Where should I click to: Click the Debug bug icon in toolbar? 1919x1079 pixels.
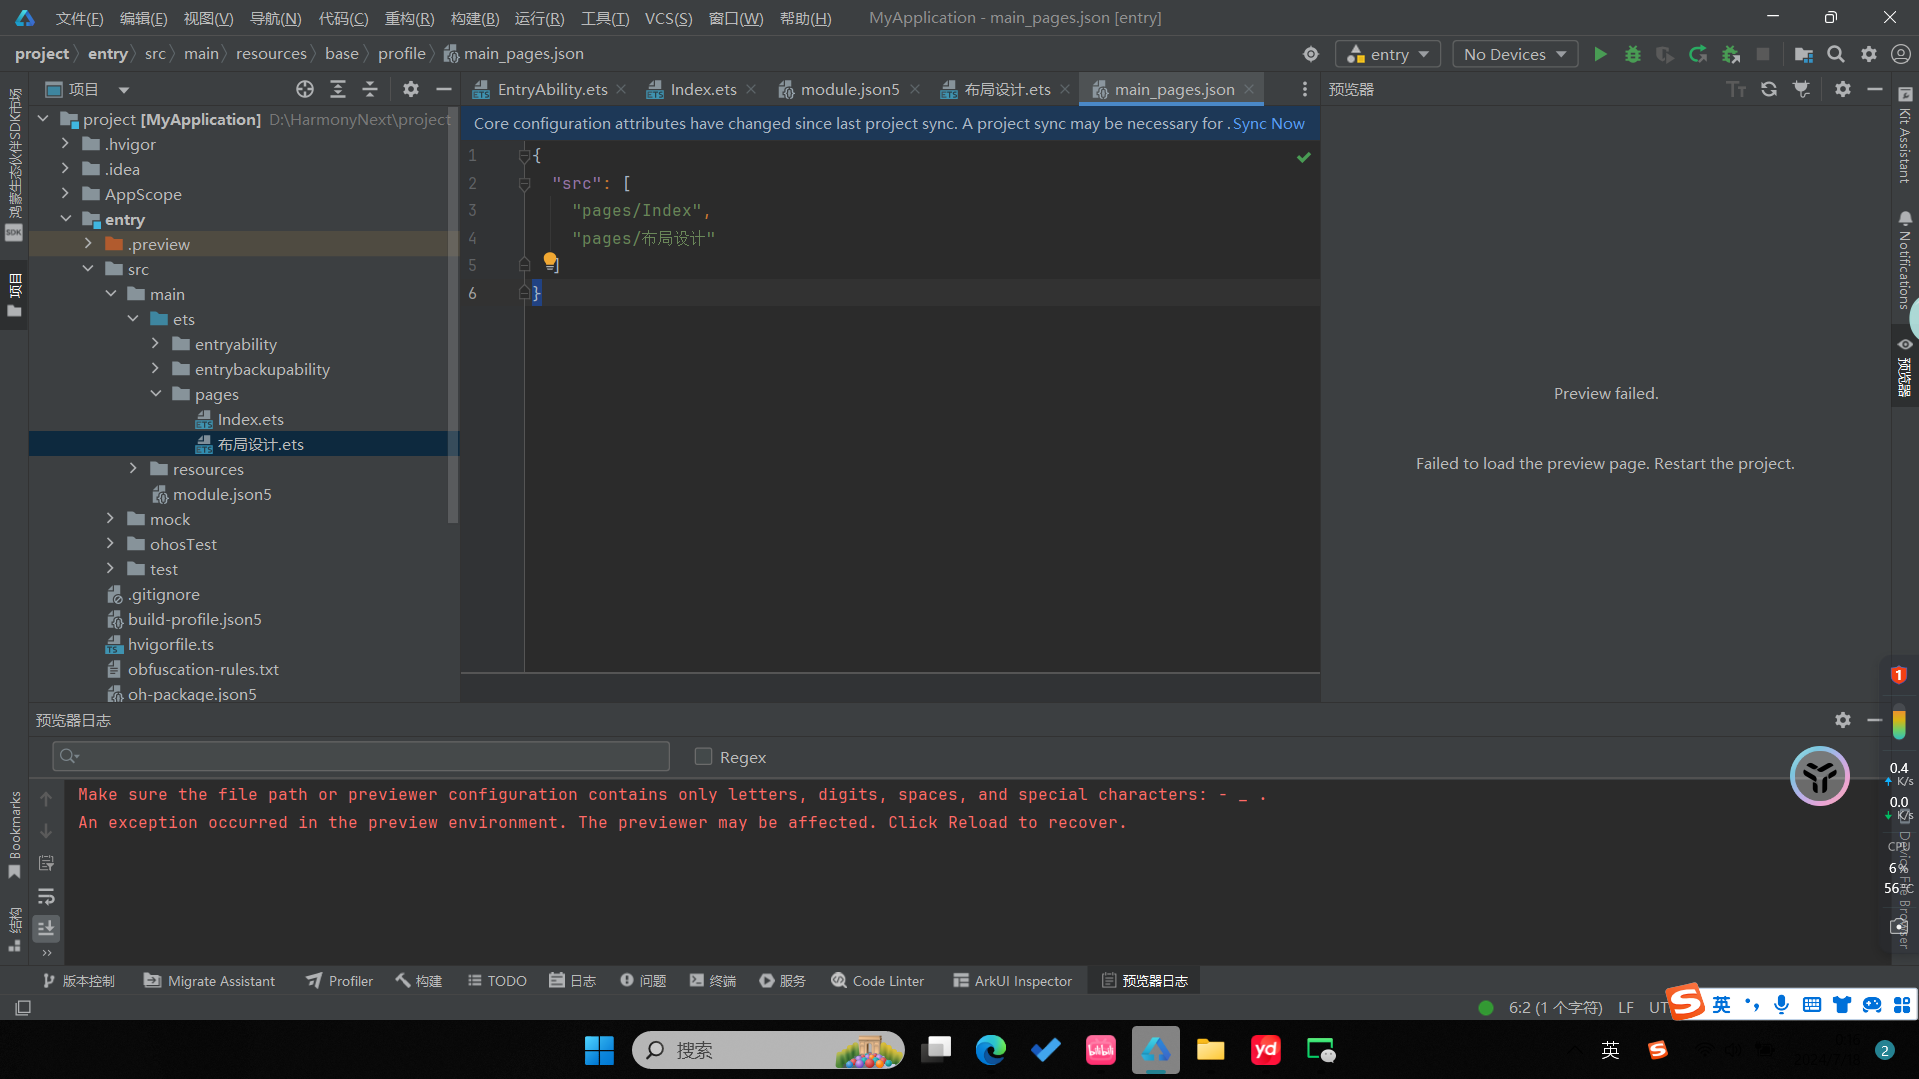click(x=1633, y=54)
